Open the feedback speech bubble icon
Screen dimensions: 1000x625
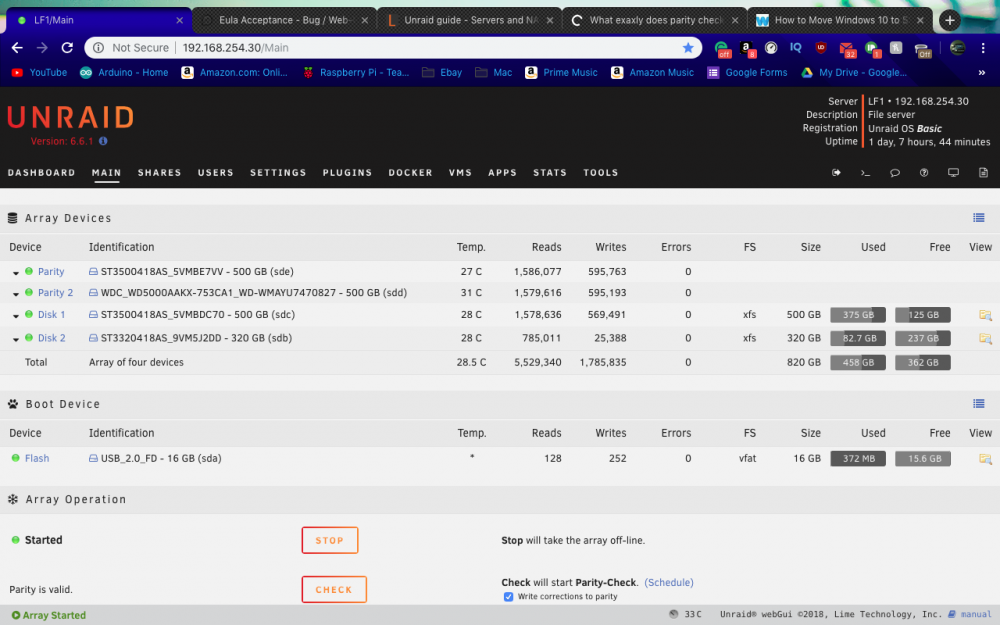[895, 173]
